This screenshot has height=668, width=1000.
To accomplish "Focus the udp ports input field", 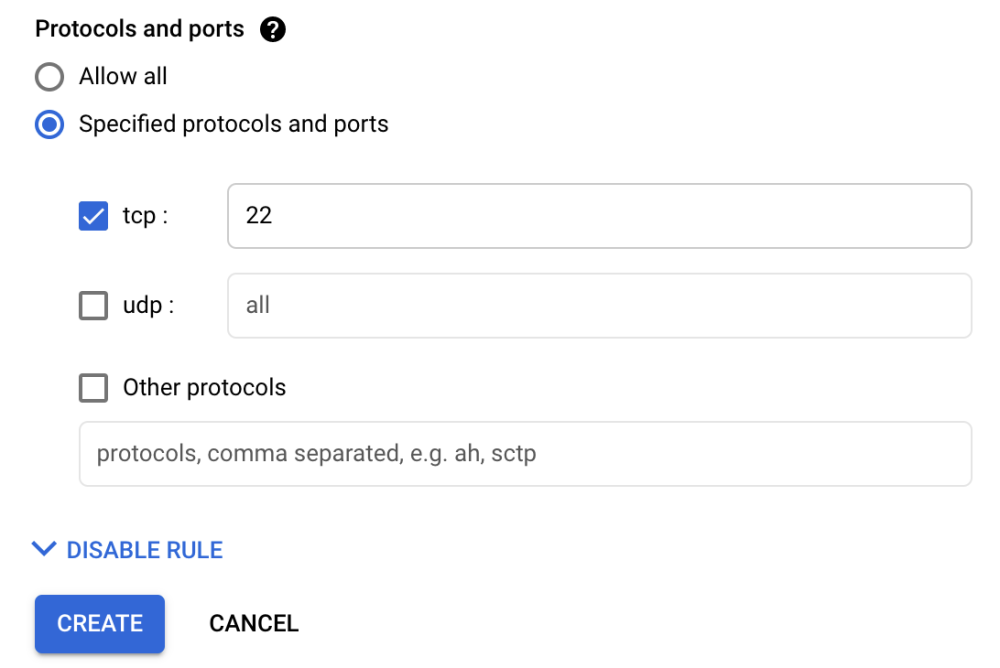I will 599,306.
